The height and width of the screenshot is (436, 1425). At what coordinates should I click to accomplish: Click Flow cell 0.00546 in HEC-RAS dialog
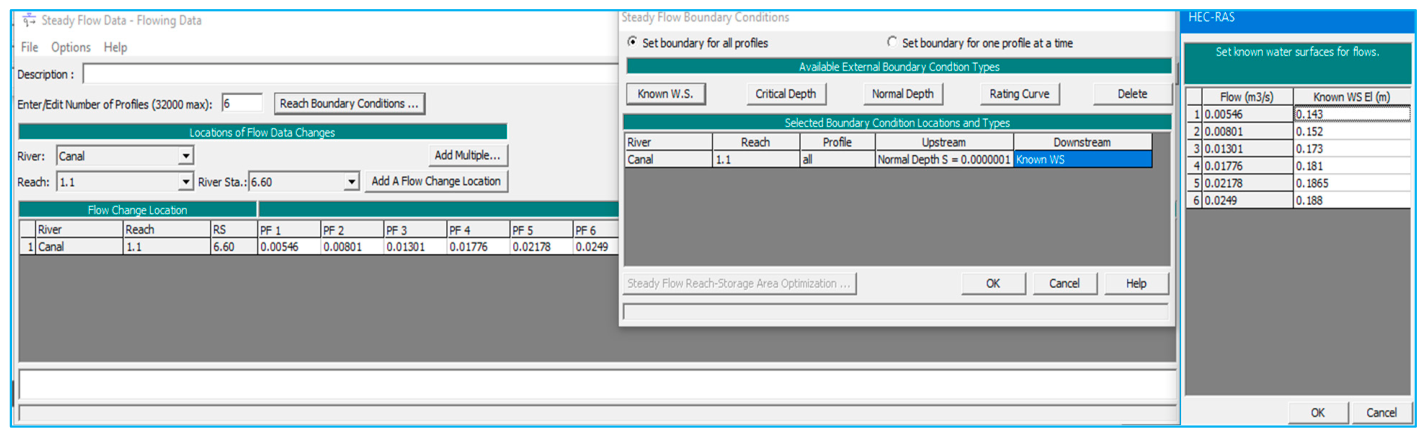click(1247, 114)
